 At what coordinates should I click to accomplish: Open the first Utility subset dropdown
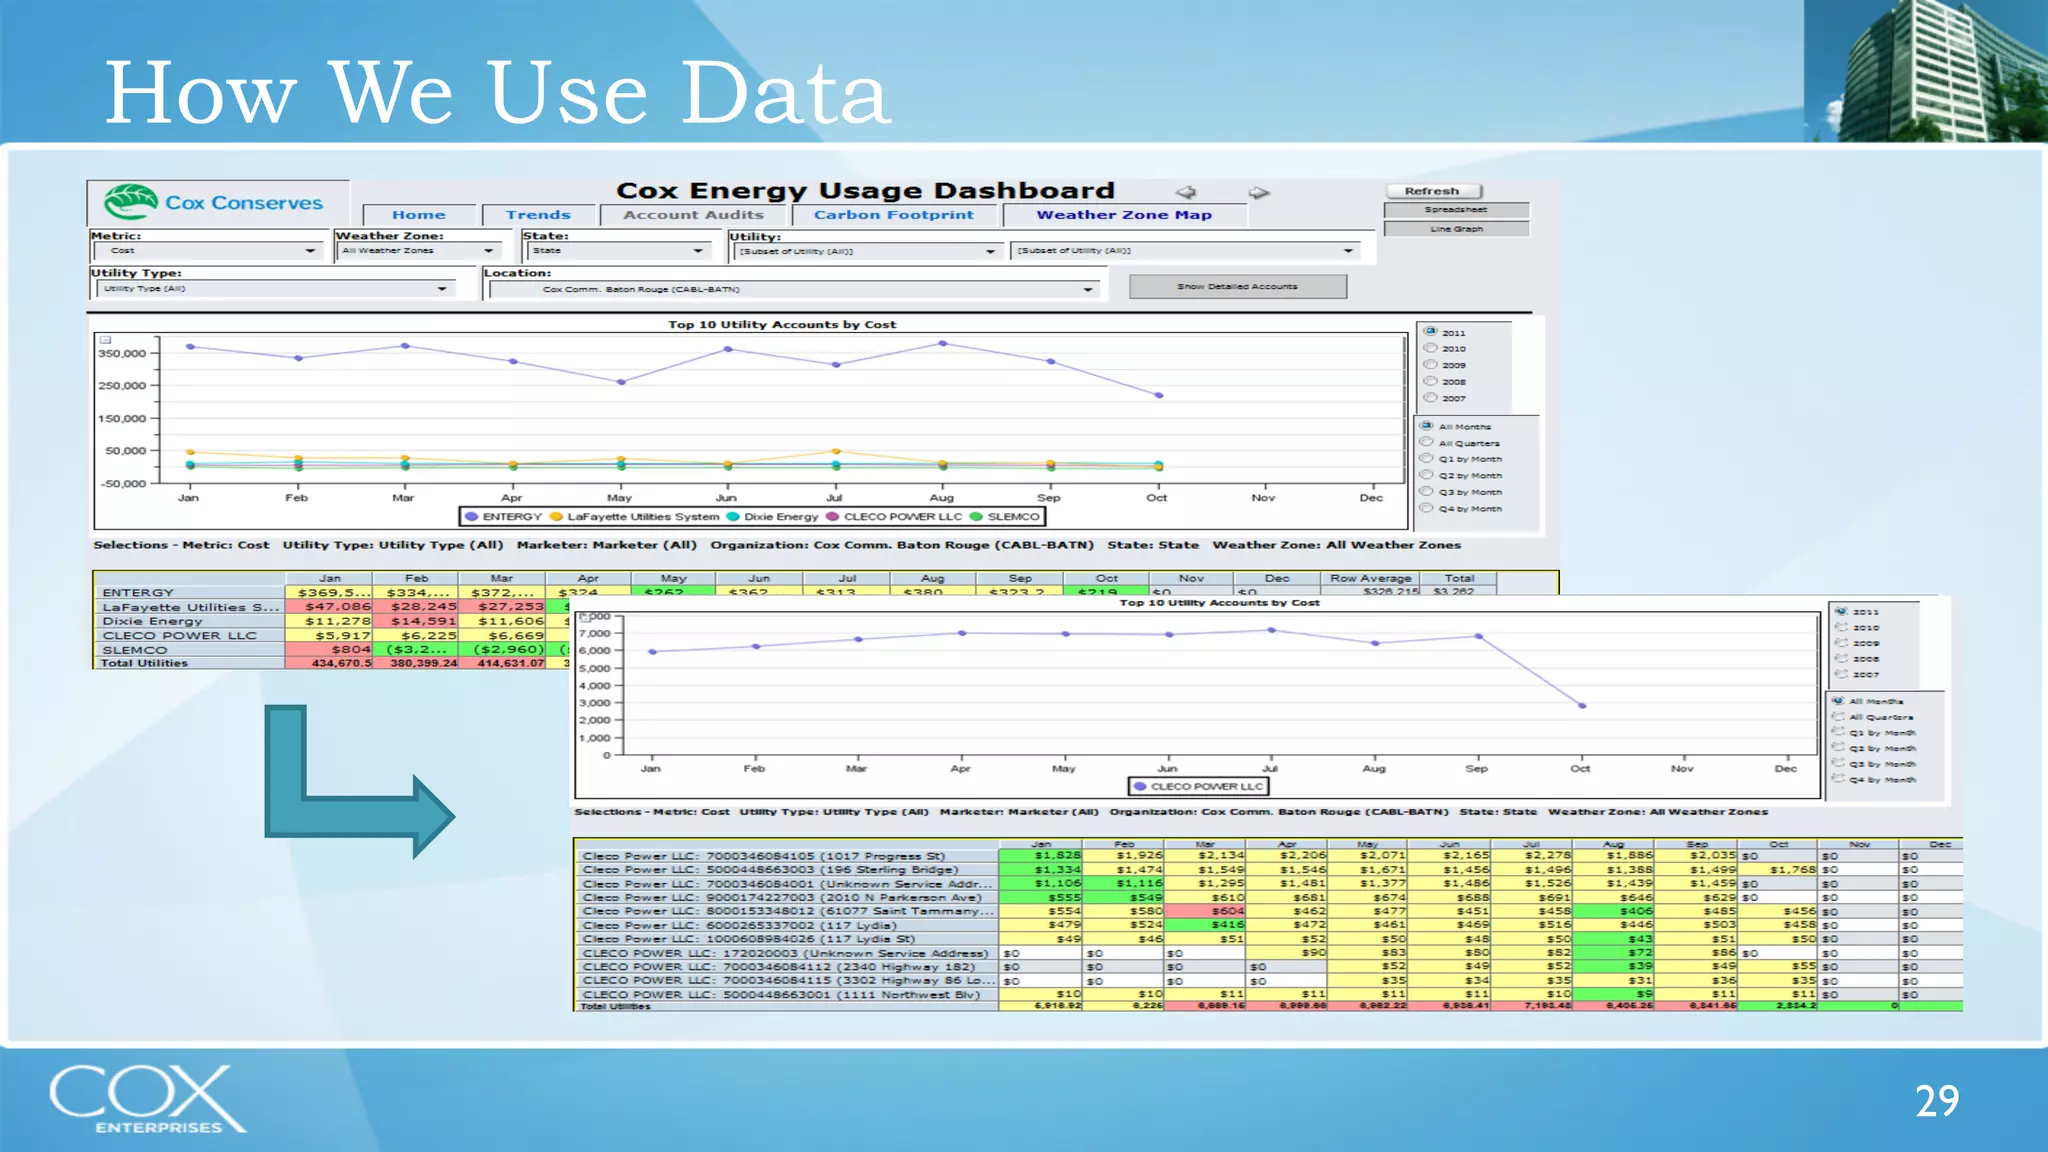[x=867, y=252]
